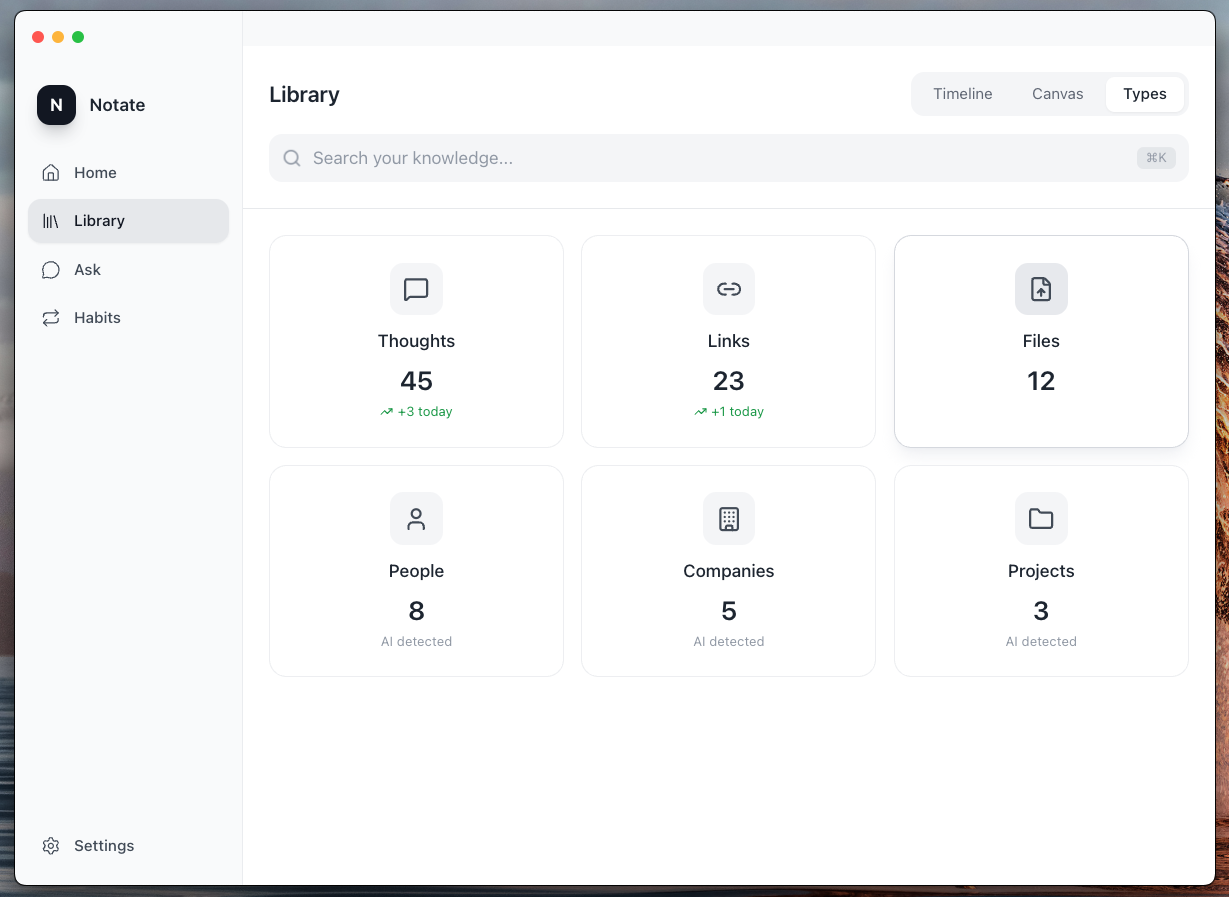Click the Thoughts speech bubble icon

[416, 289]
